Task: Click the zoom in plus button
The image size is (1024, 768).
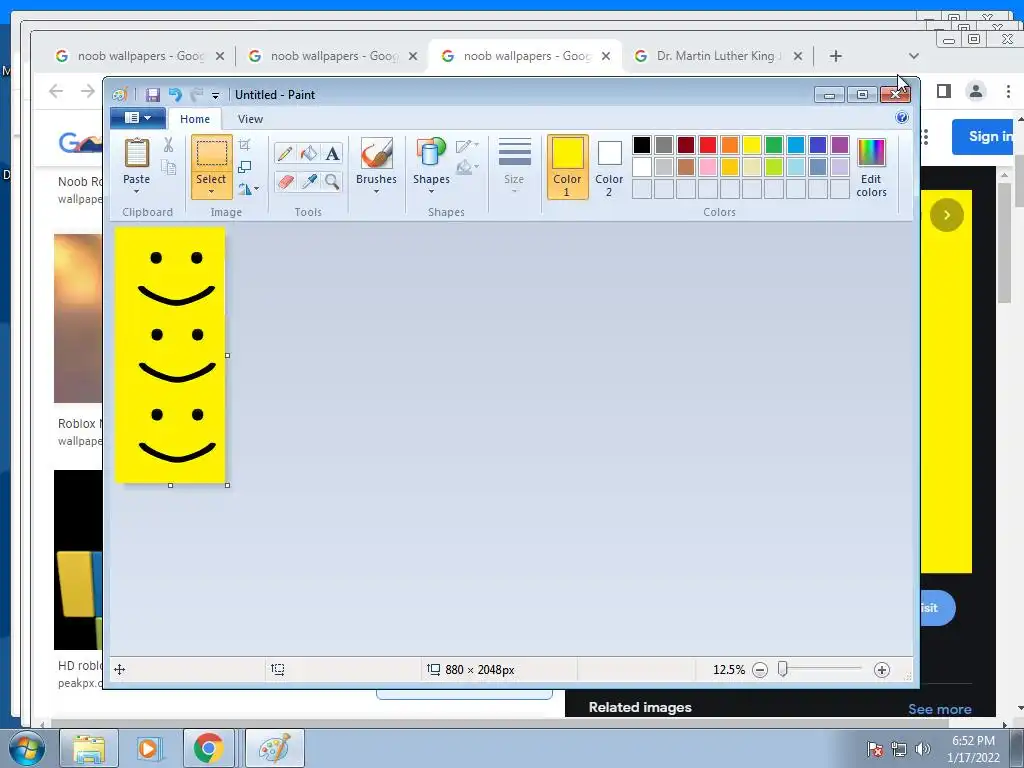Action: [x=882, y=670]
